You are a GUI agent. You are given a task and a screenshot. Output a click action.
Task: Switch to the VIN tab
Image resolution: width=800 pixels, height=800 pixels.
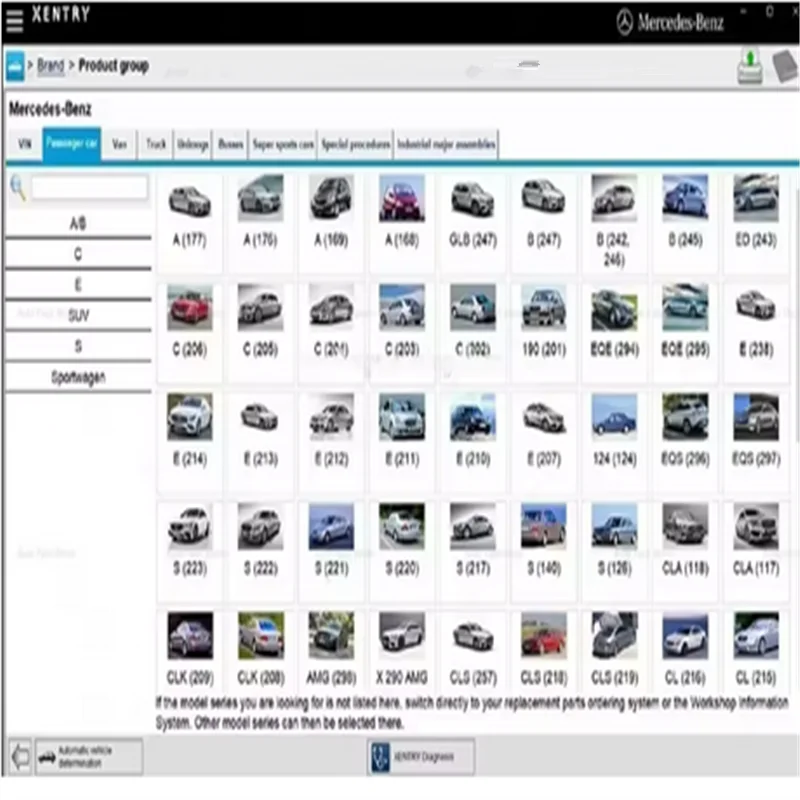click(24, 144)
